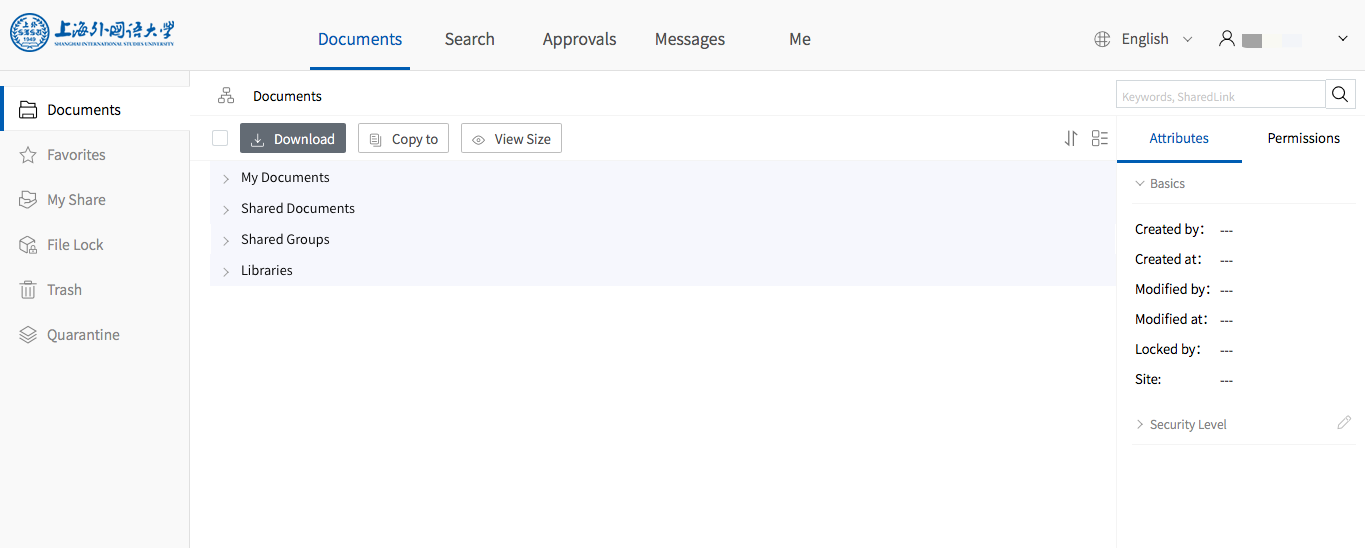This screenshot has width=1365, height=548.
Task: Tick the select-all checkbox beside Download
Action: (x=220, y=139)
